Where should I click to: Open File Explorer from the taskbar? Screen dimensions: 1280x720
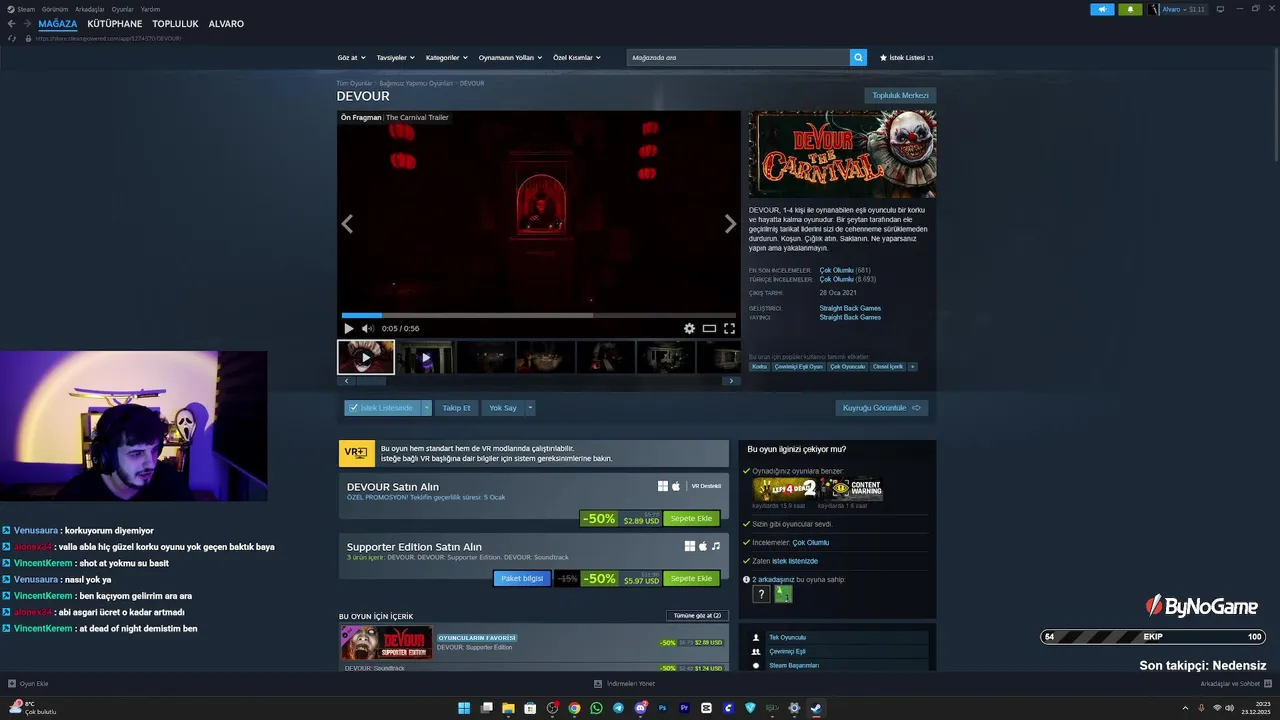pos(508,708)
